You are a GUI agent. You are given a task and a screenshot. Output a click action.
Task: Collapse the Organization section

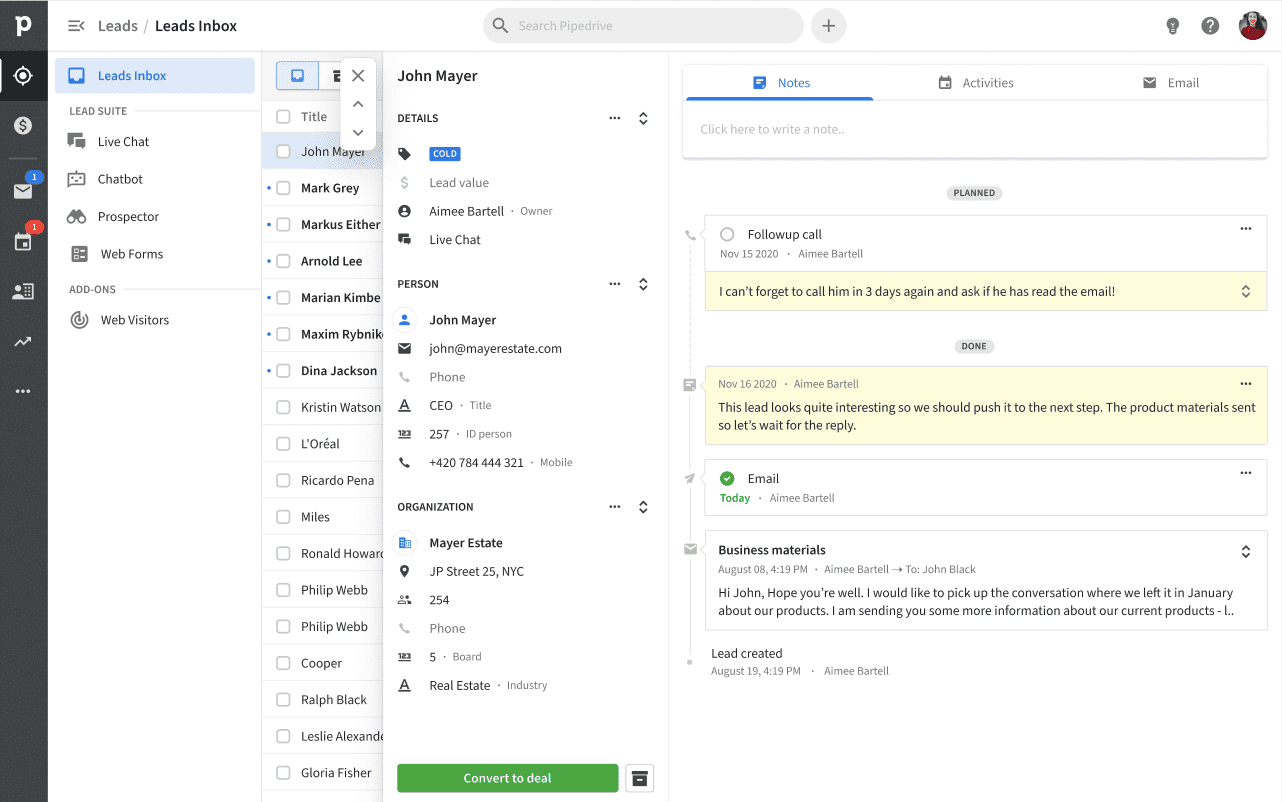(x=643, y=507)
